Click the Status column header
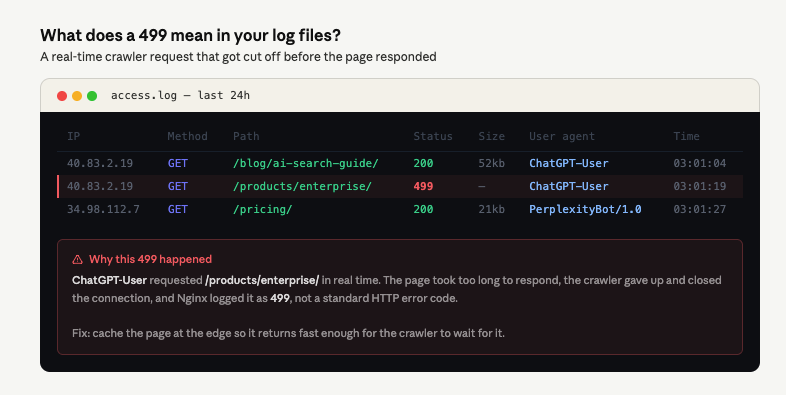Screen dimensions: 786x395 pyautogui.click(x=433, y=136)
